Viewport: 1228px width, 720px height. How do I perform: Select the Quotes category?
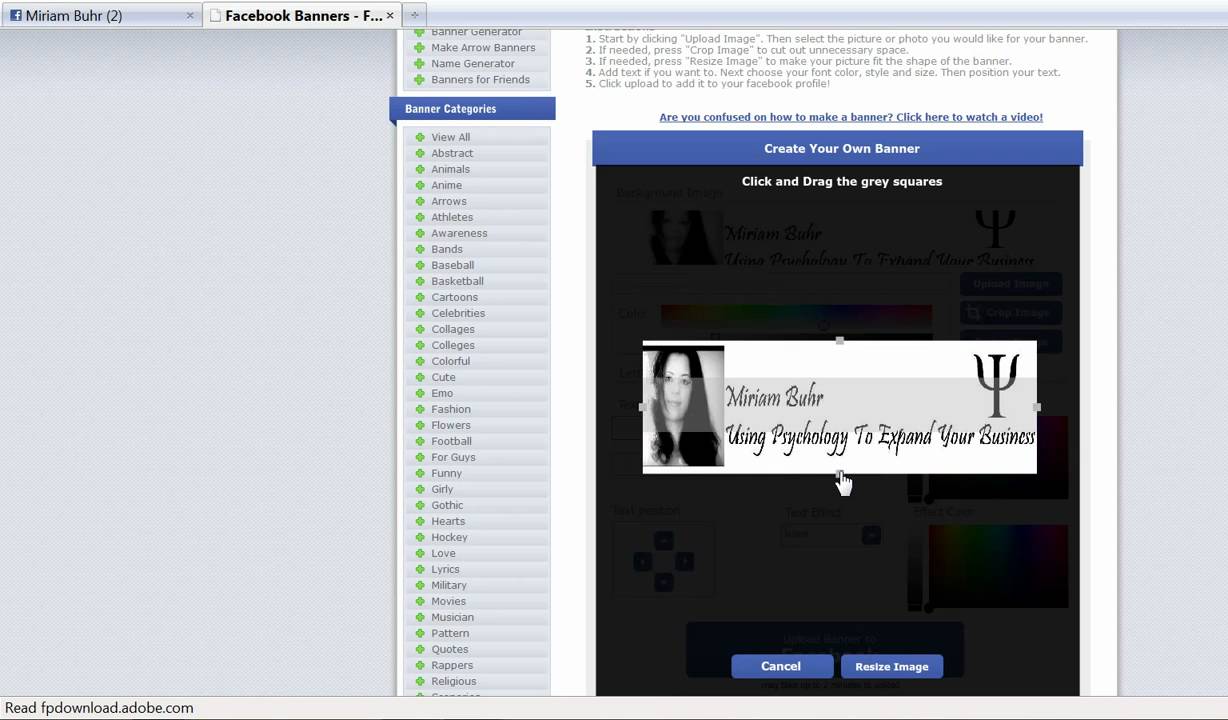point(450,649)
